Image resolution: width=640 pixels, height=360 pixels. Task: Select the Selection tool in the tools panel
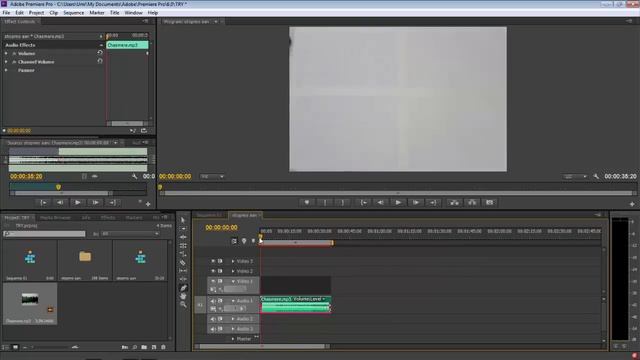click(x=183, y=220)
